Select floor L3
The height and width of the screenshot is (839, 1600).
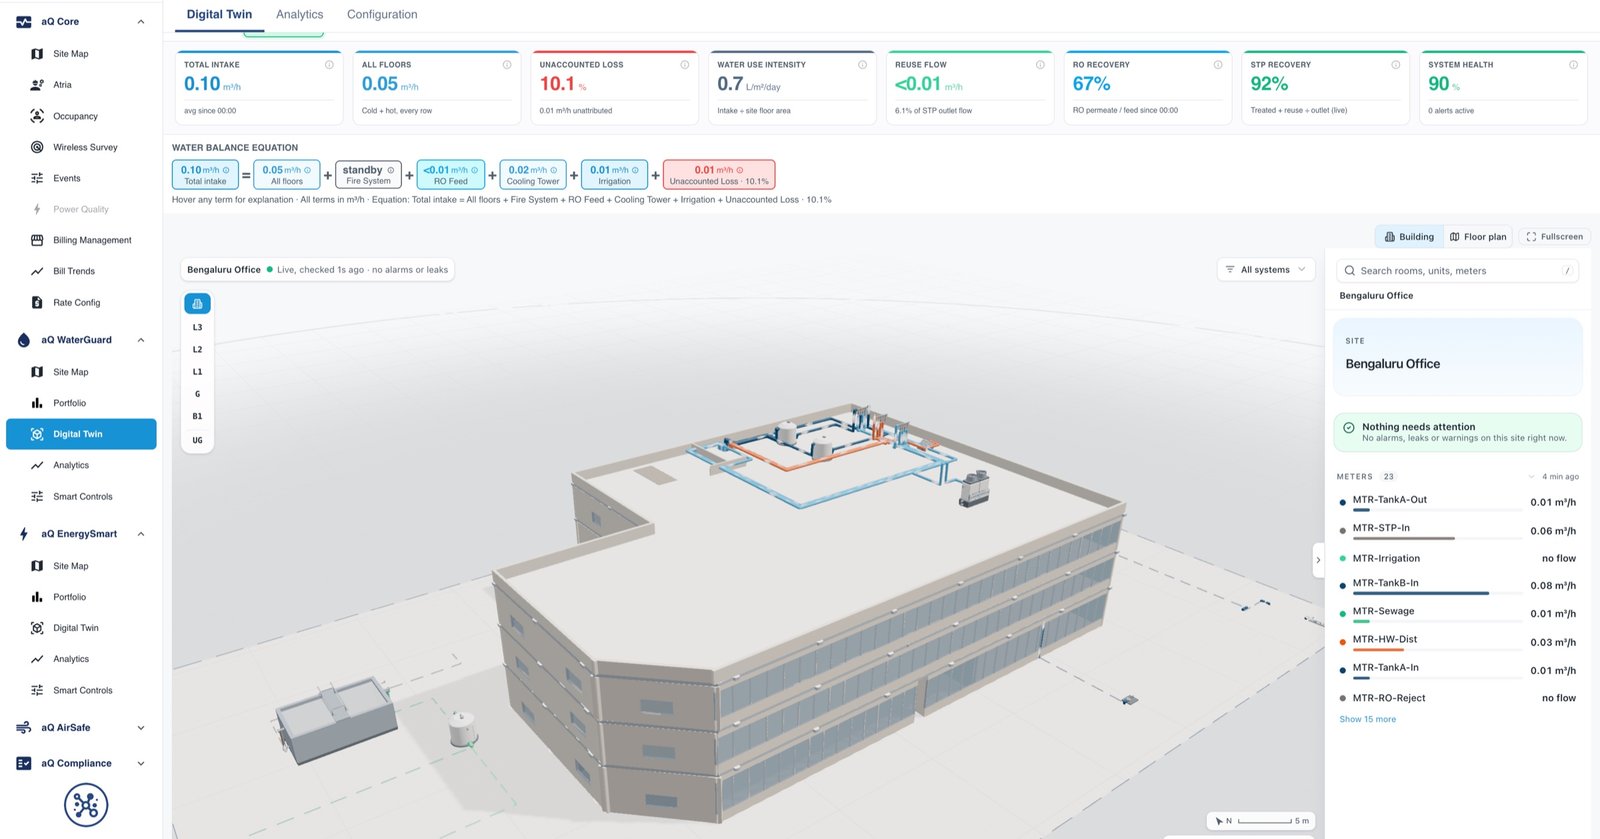click(197, 328)
